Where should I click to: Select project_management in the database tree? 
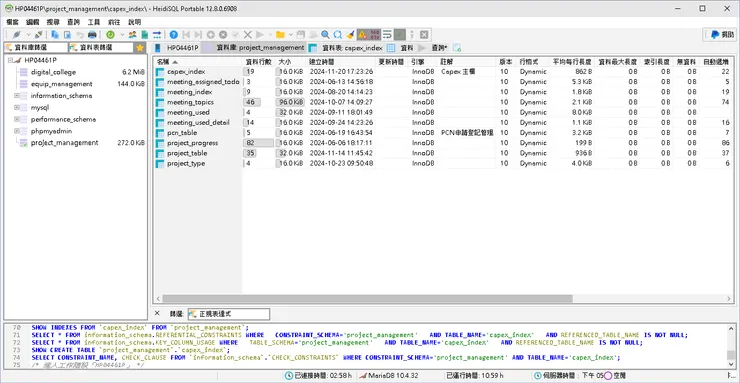(65, 143)
